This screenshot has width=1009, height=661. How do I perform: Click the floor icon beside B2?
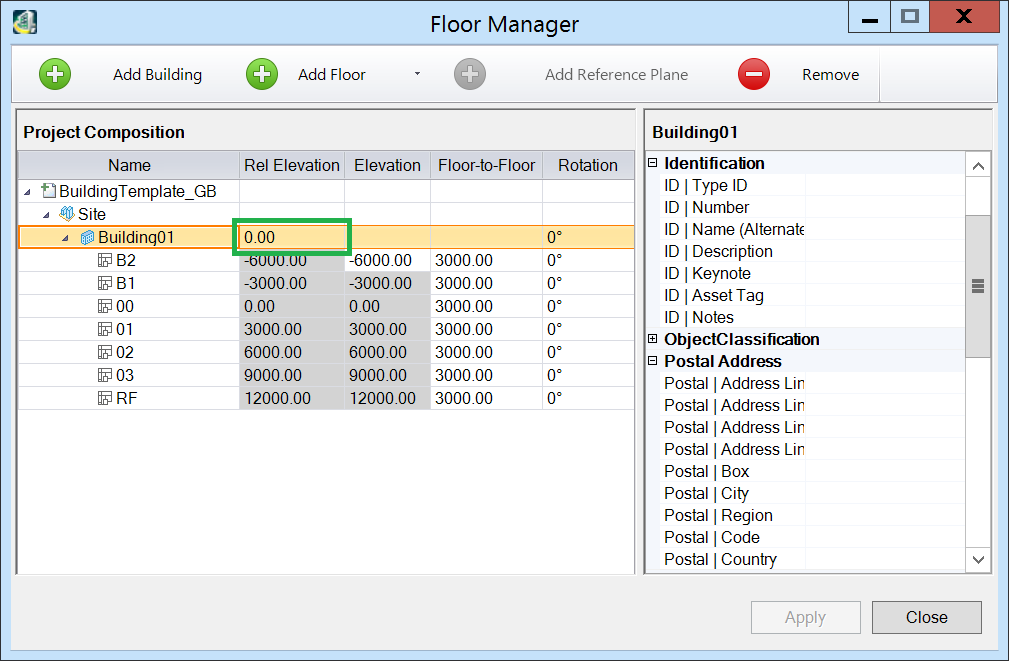(105, 260)
